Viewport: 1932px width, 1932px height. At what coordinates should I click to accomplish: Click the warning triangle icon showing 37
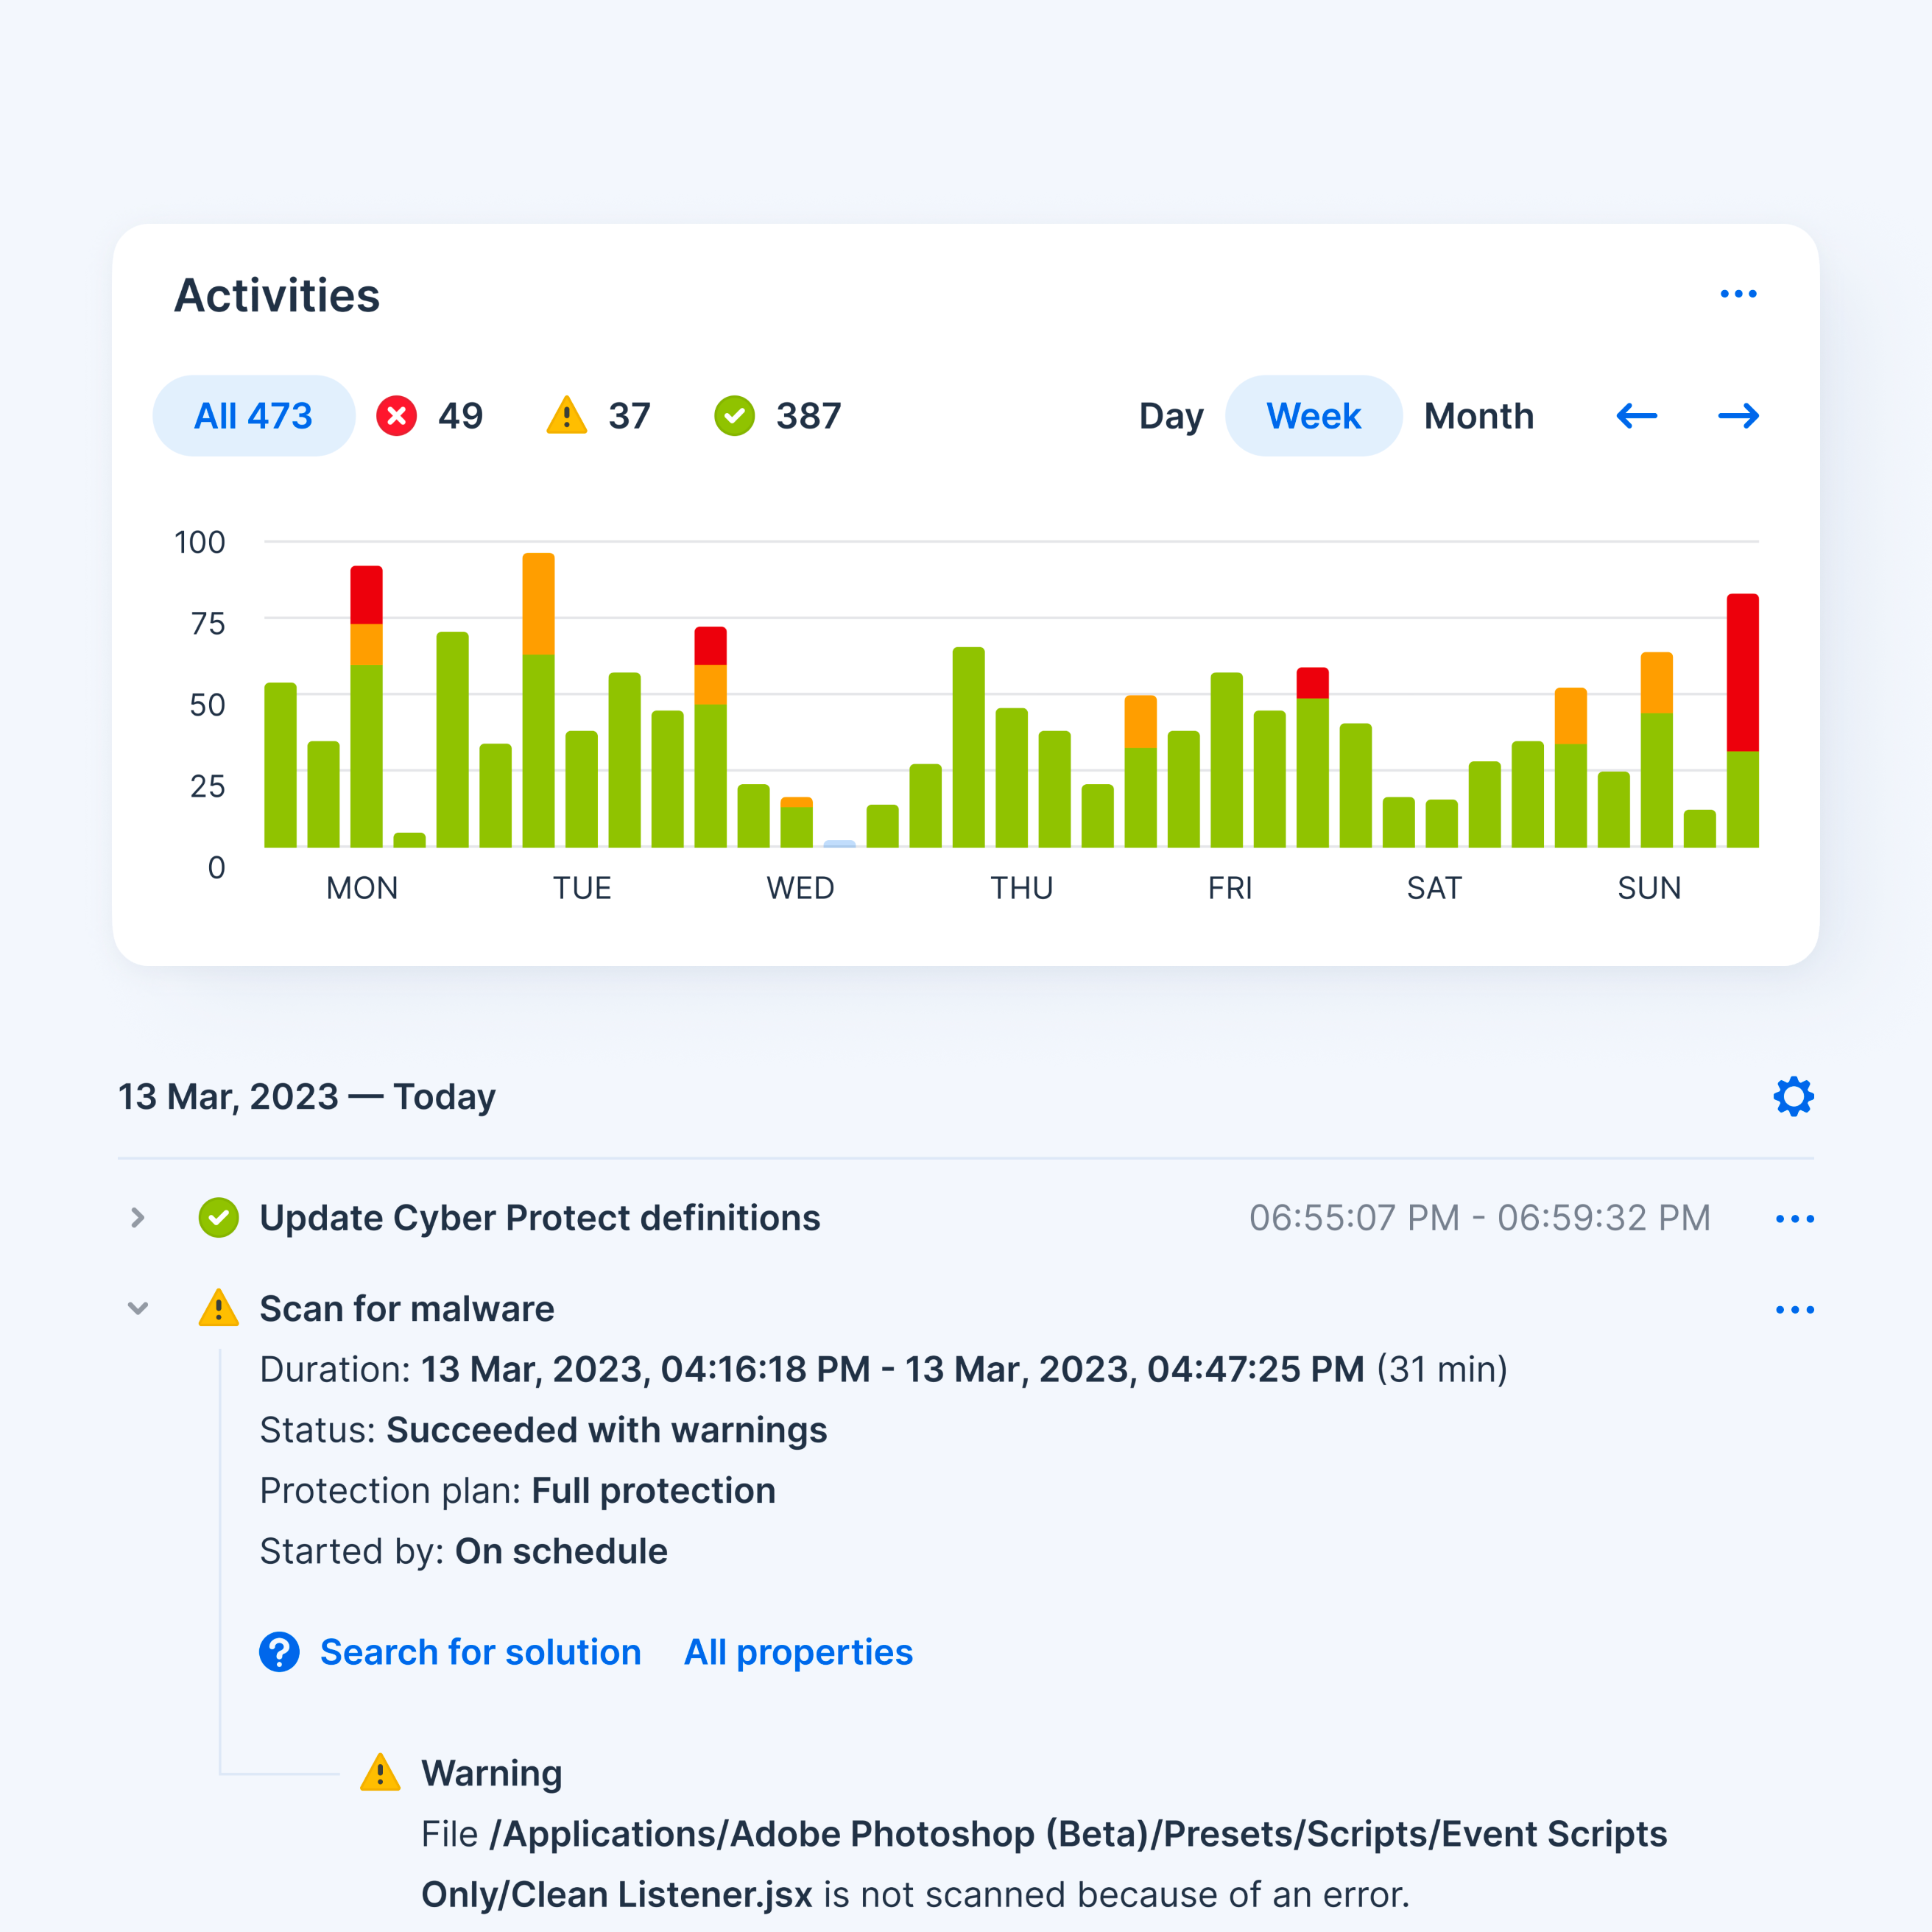567,416
